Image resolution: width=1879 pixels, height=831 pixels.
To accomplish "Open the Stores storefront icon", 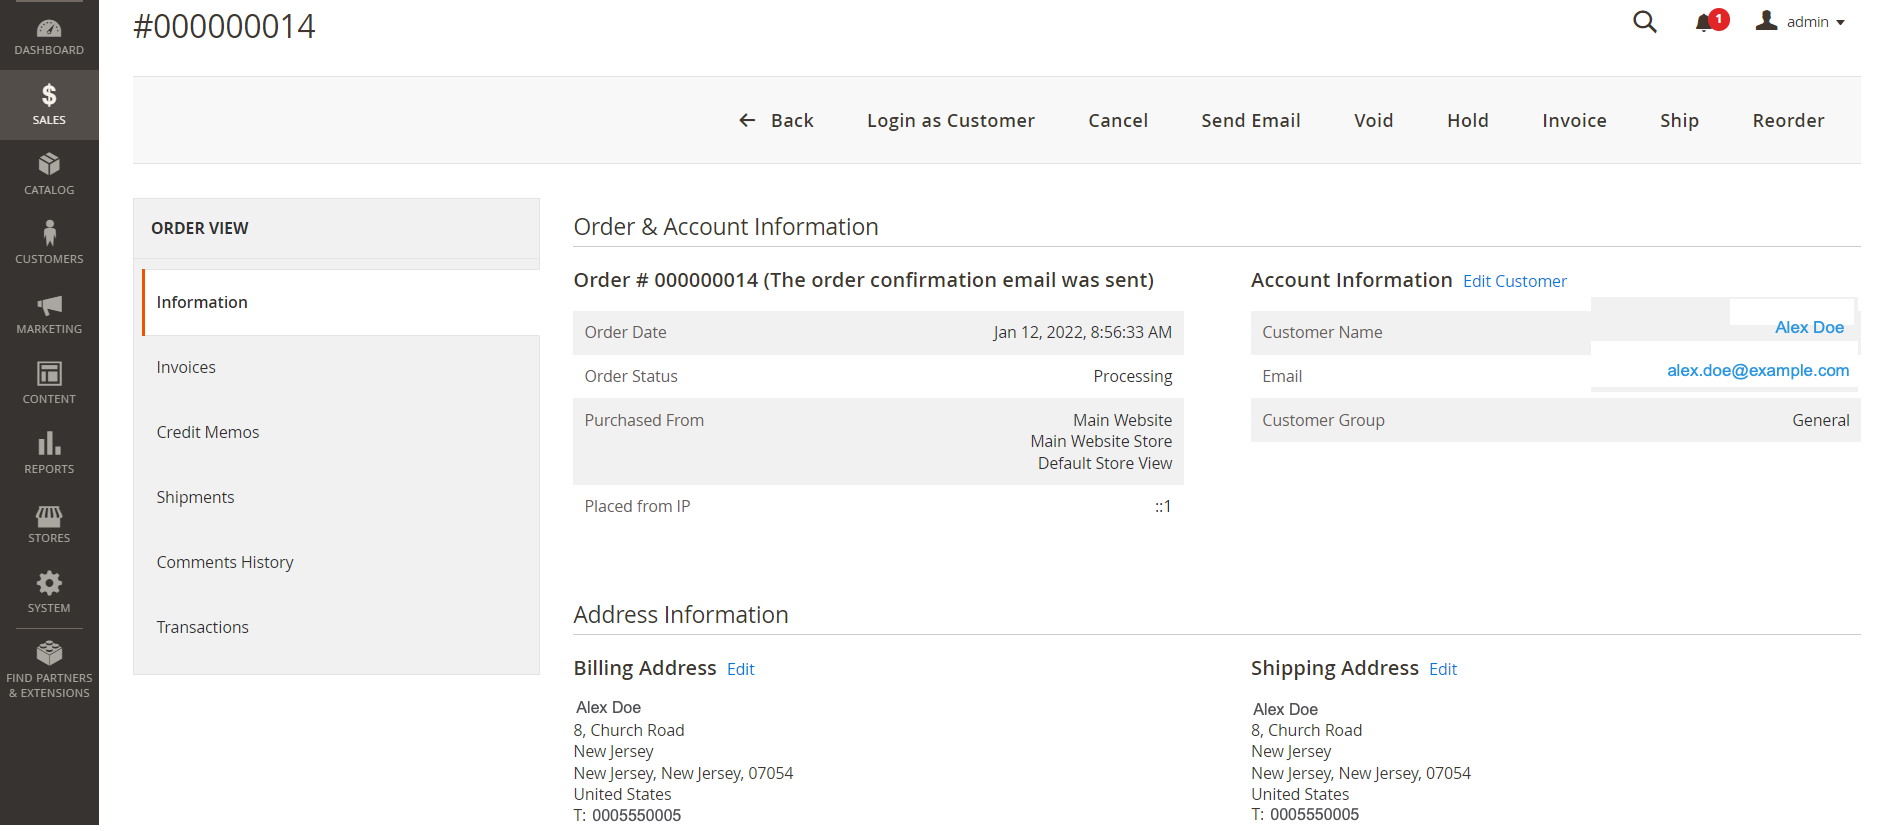I will coord(49,515).
